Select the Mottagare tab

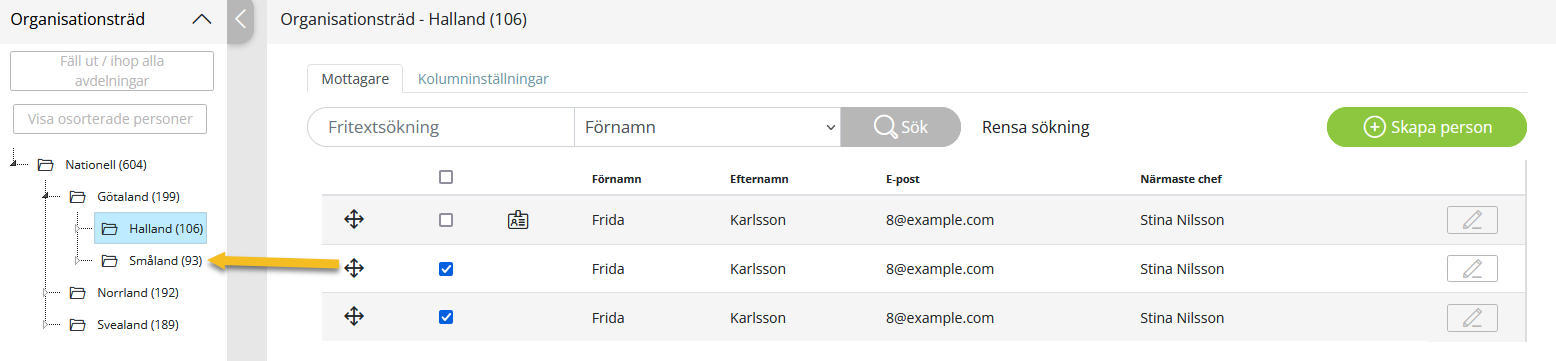click(355, 79)
